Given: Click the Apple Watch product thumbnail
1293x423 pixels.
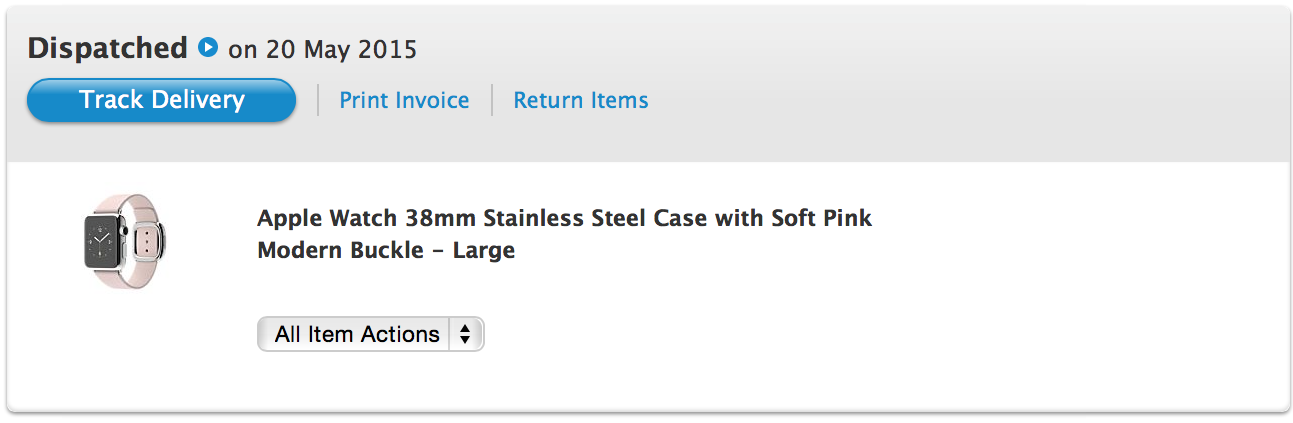Looking at the screenshot, I should [126, 241].
